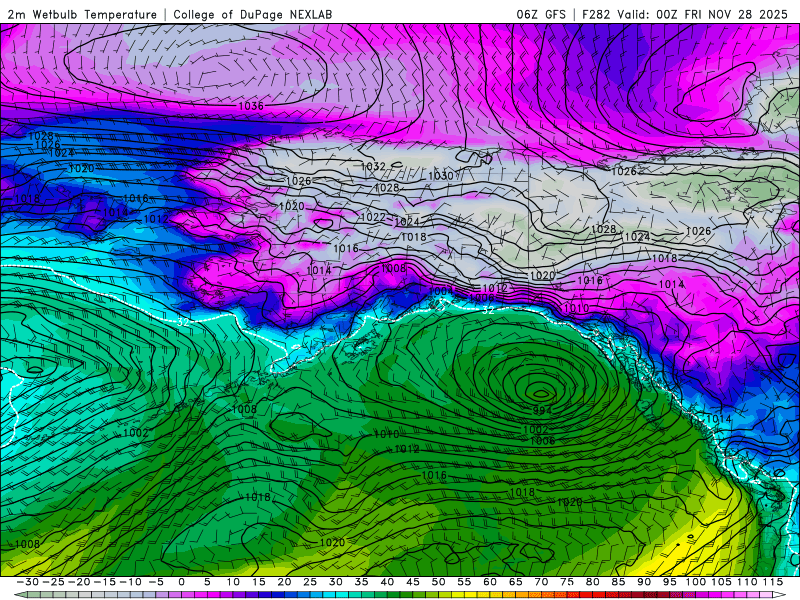Click the 'FRI NOV 28 2025' valid date
Image resolution: width=800 pixels, height=600 pixels.
(x=736, y=15)
